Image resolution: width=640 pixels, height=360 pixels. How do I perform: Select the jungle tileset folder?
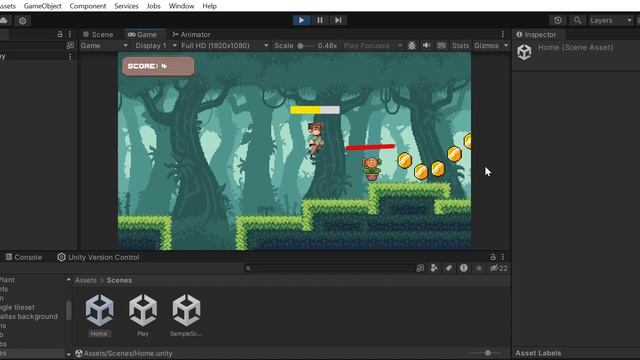tap(18, 307)
